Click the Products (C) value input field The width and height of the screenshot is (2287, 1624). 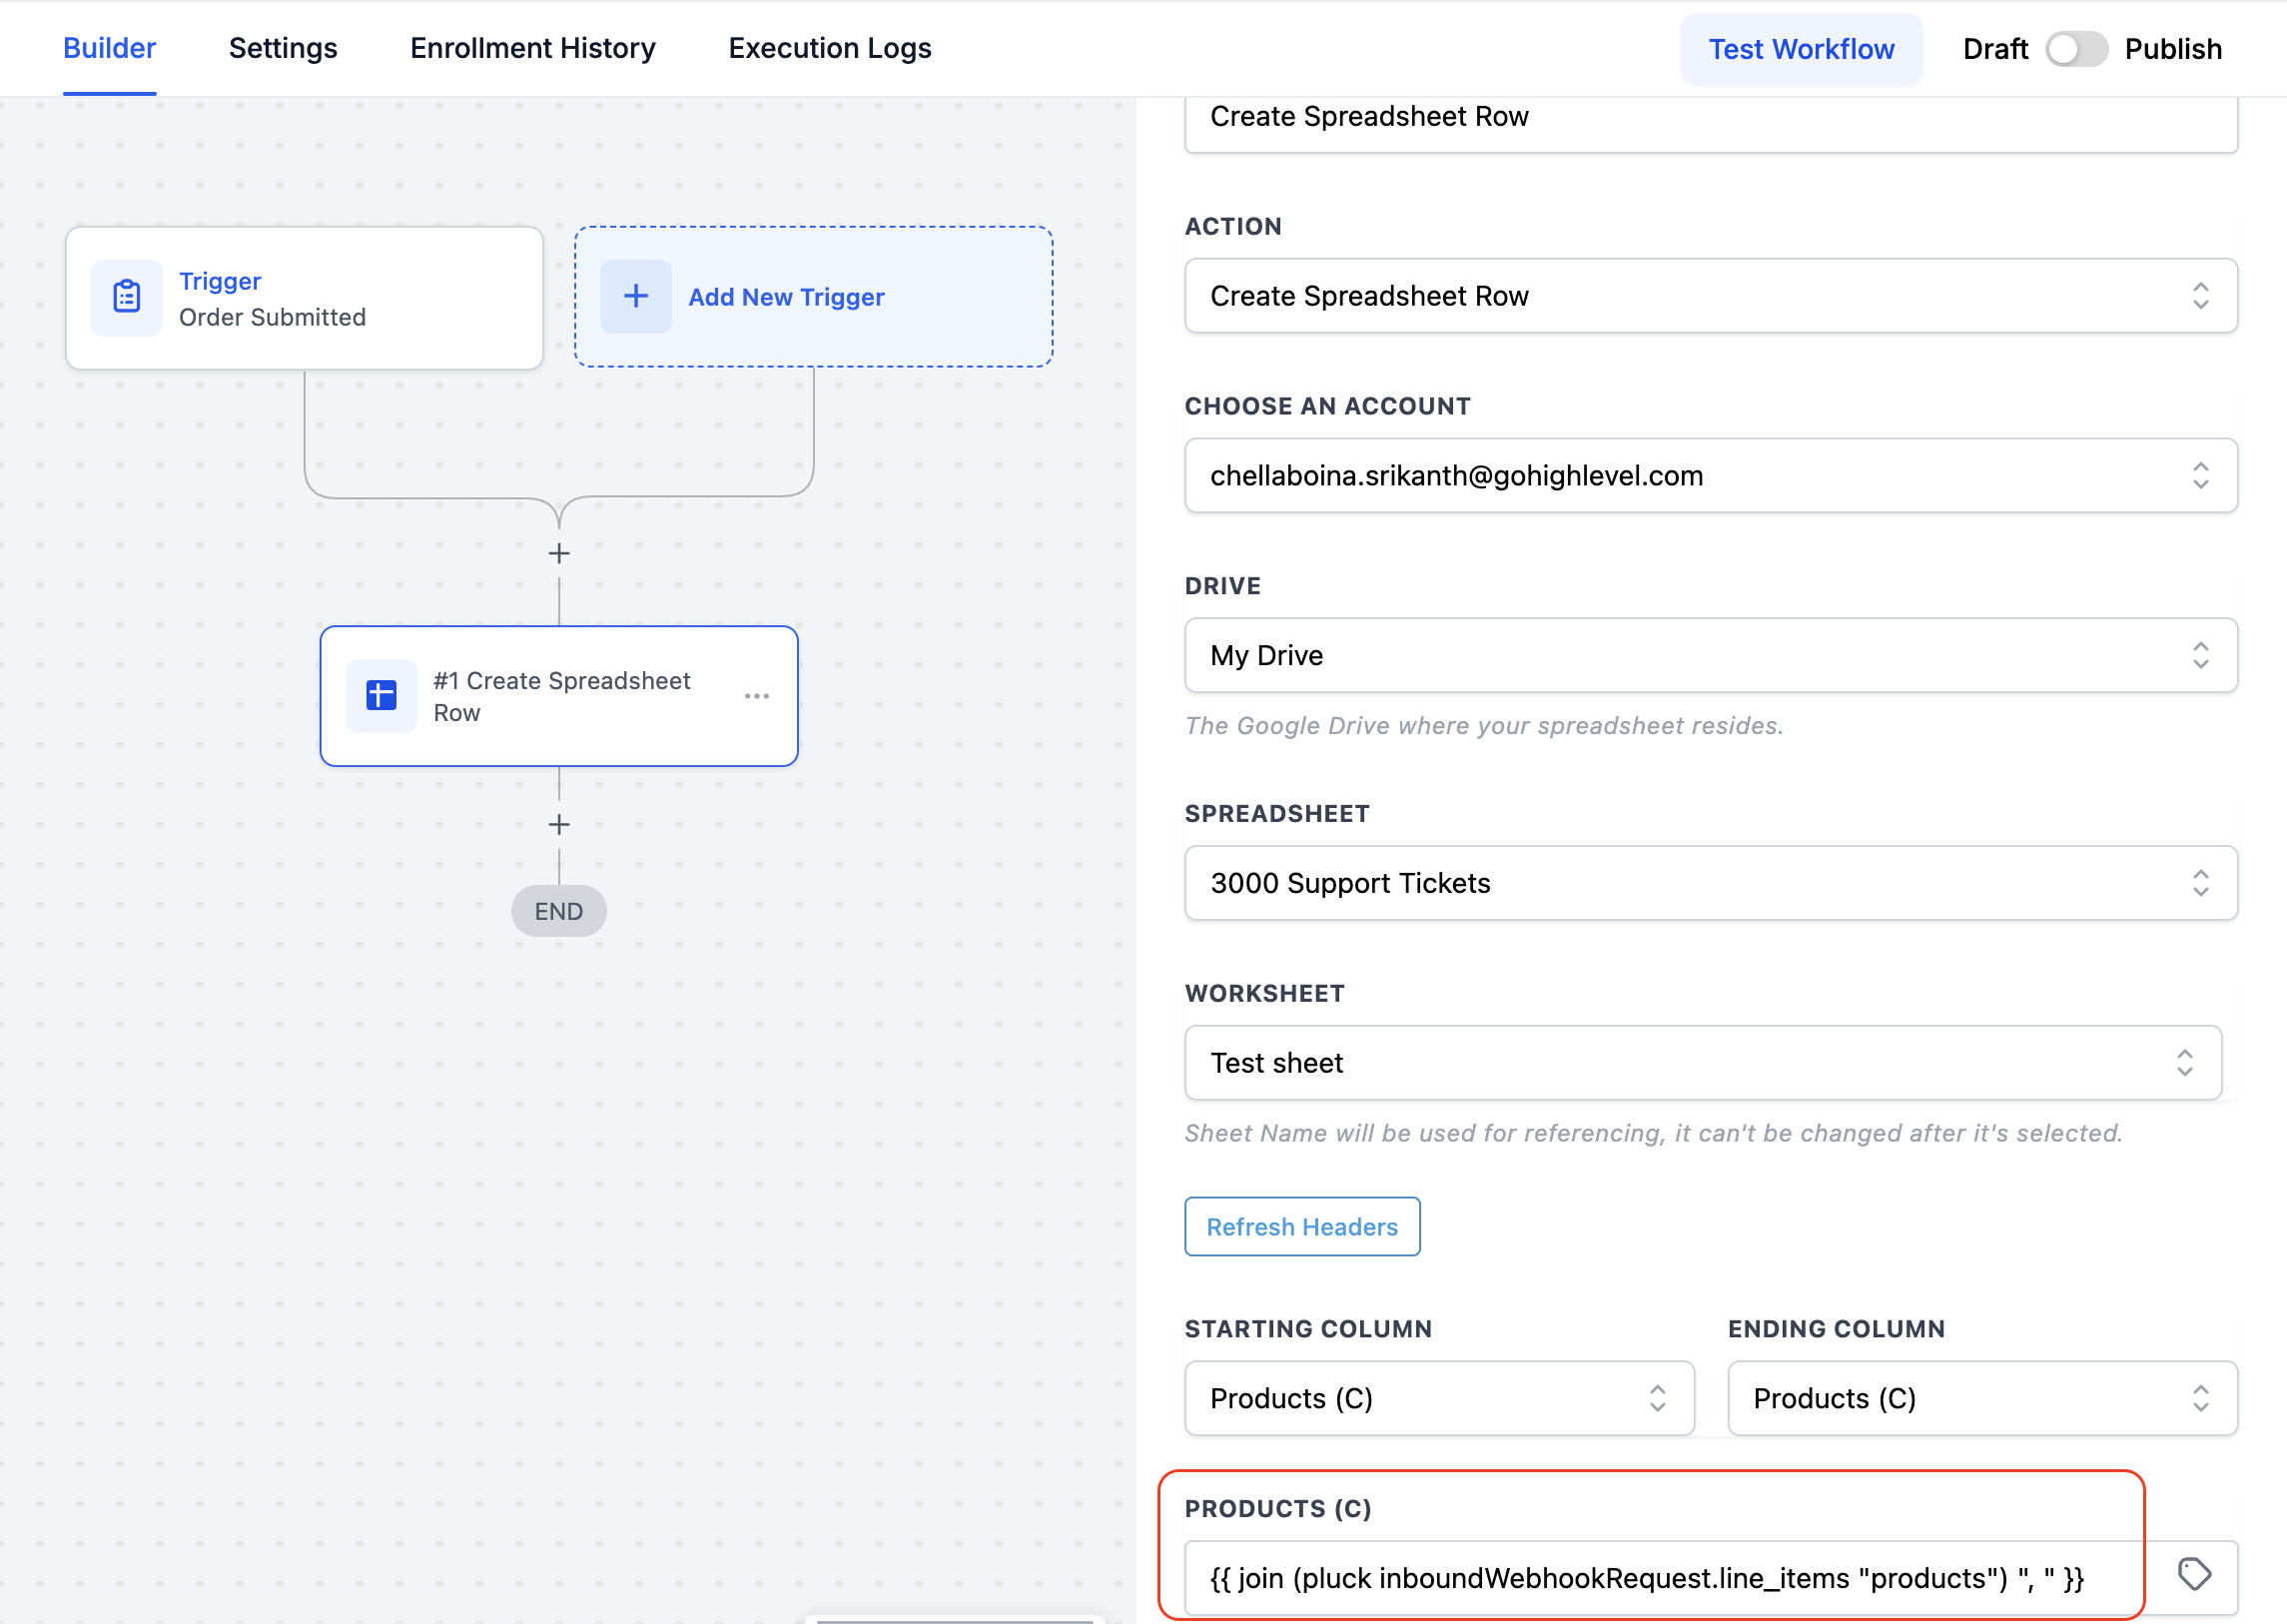(1660, 1578)
